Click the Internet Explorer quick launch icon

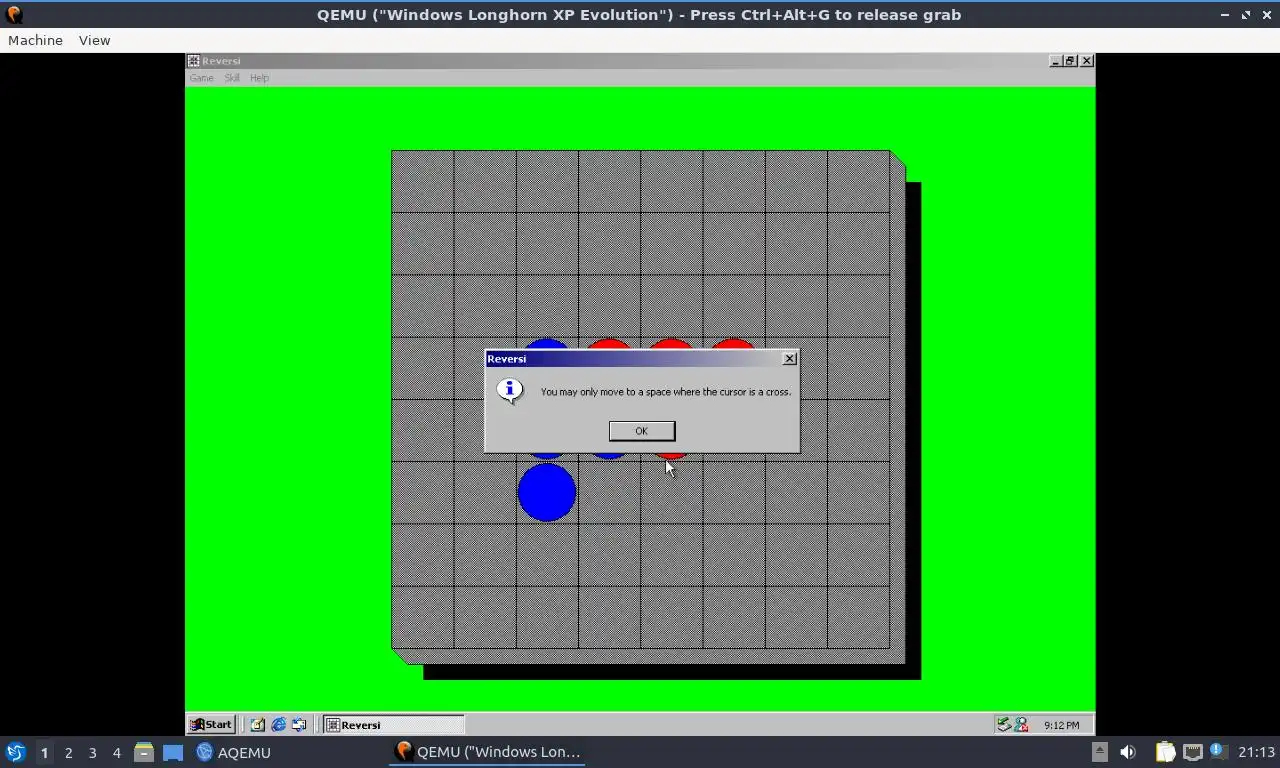pos(278,725)
